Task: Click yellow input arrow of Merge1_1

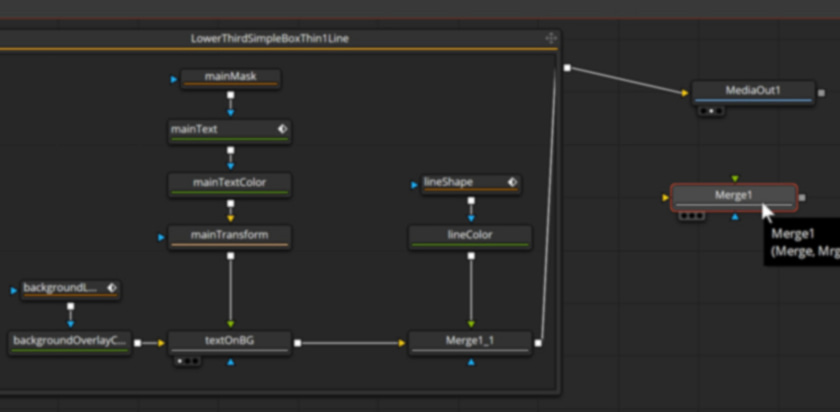Action: (402, 343)
